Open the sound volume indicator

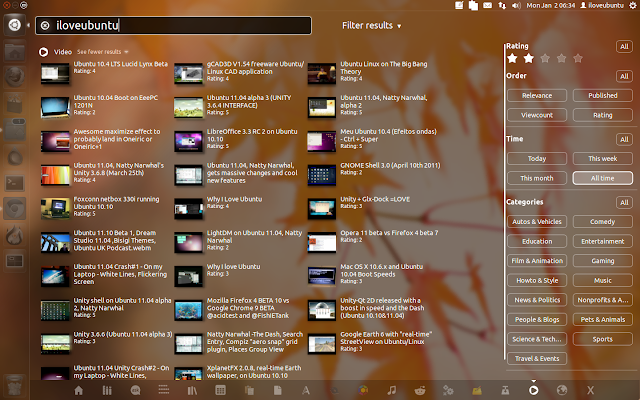coord(516,5)
